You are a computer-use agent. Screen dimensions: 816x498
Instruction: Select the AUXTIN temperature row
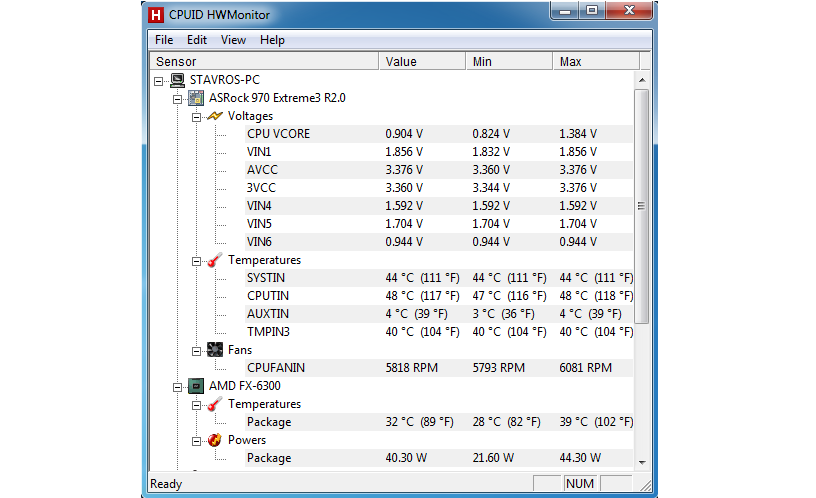439,314
